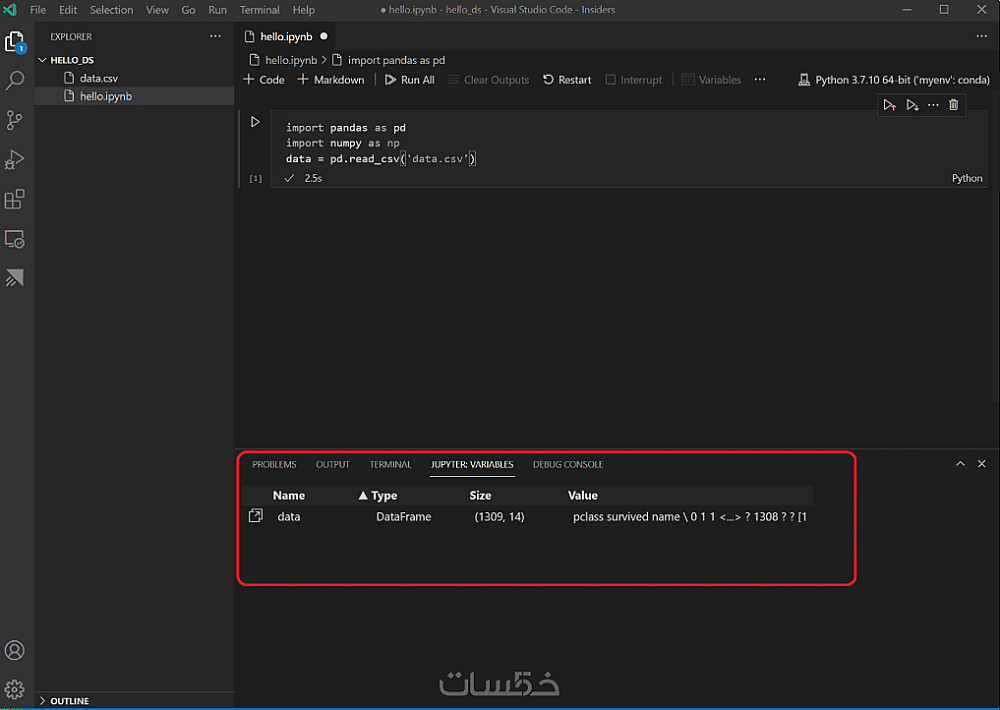The height and width of the screenshot is (710, 1000).
Task: Click the Value column header
Action: [x=583, y=495]
